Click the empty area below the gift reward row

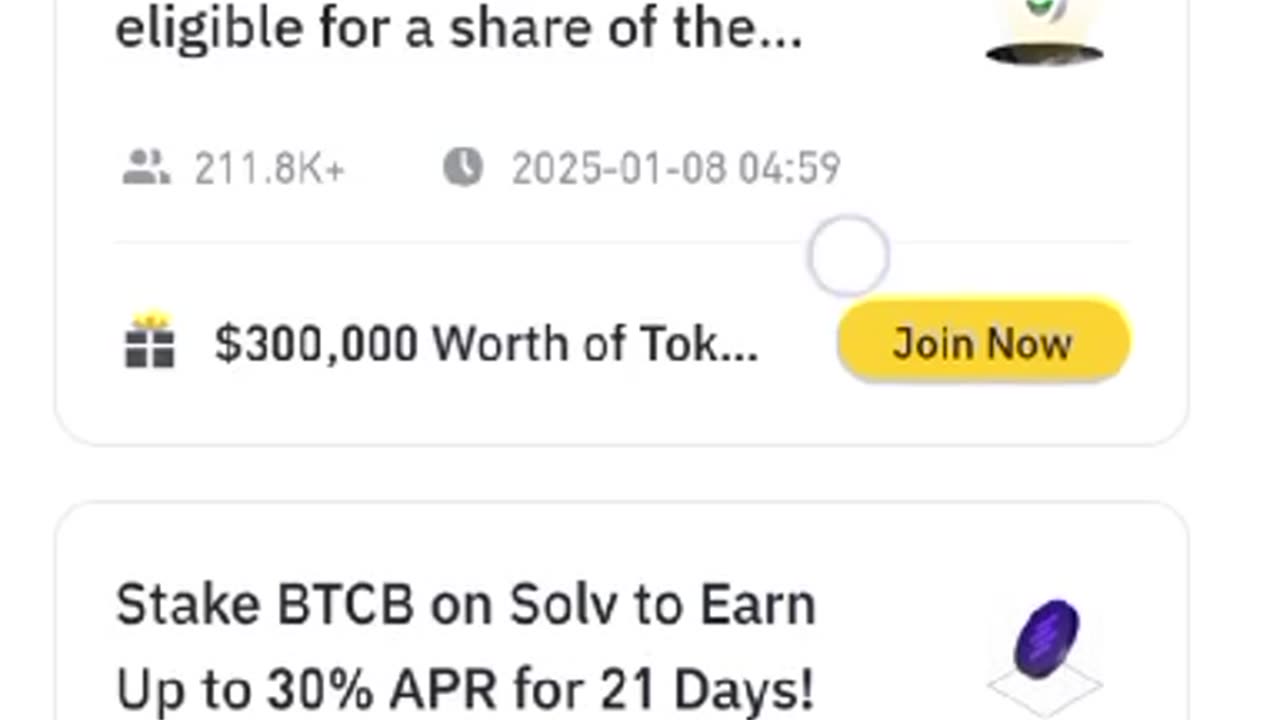(x=620, y=412)
